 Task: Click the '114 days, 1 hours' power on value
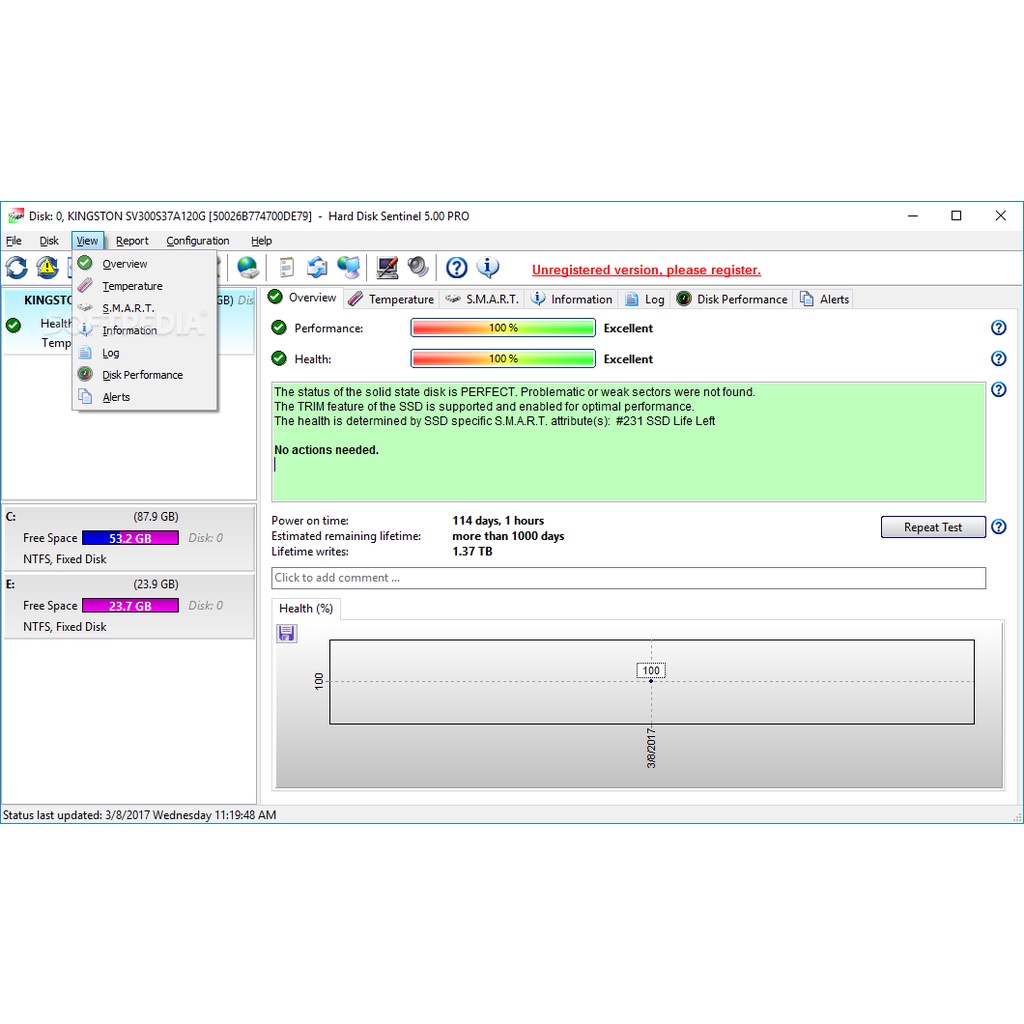point(498,520)
